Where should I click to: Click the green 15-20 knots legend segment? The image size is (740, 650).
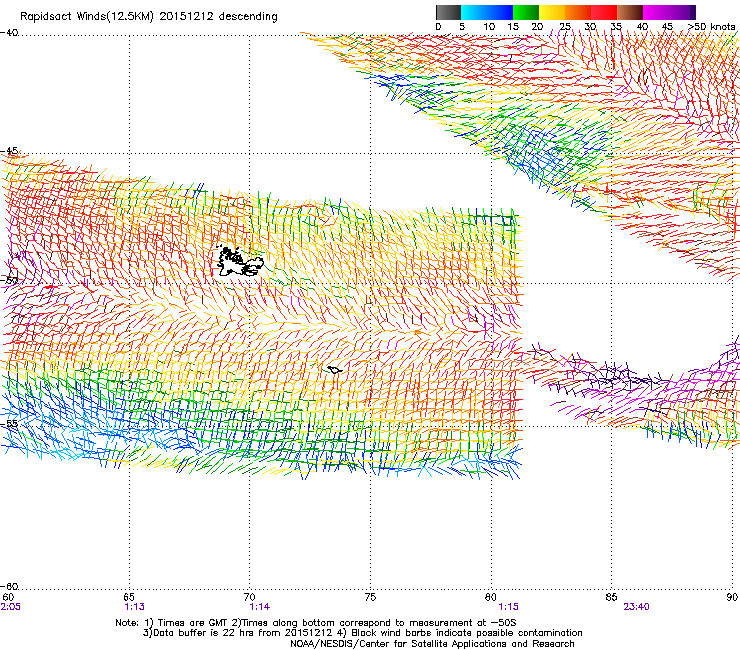click(526, 12)
